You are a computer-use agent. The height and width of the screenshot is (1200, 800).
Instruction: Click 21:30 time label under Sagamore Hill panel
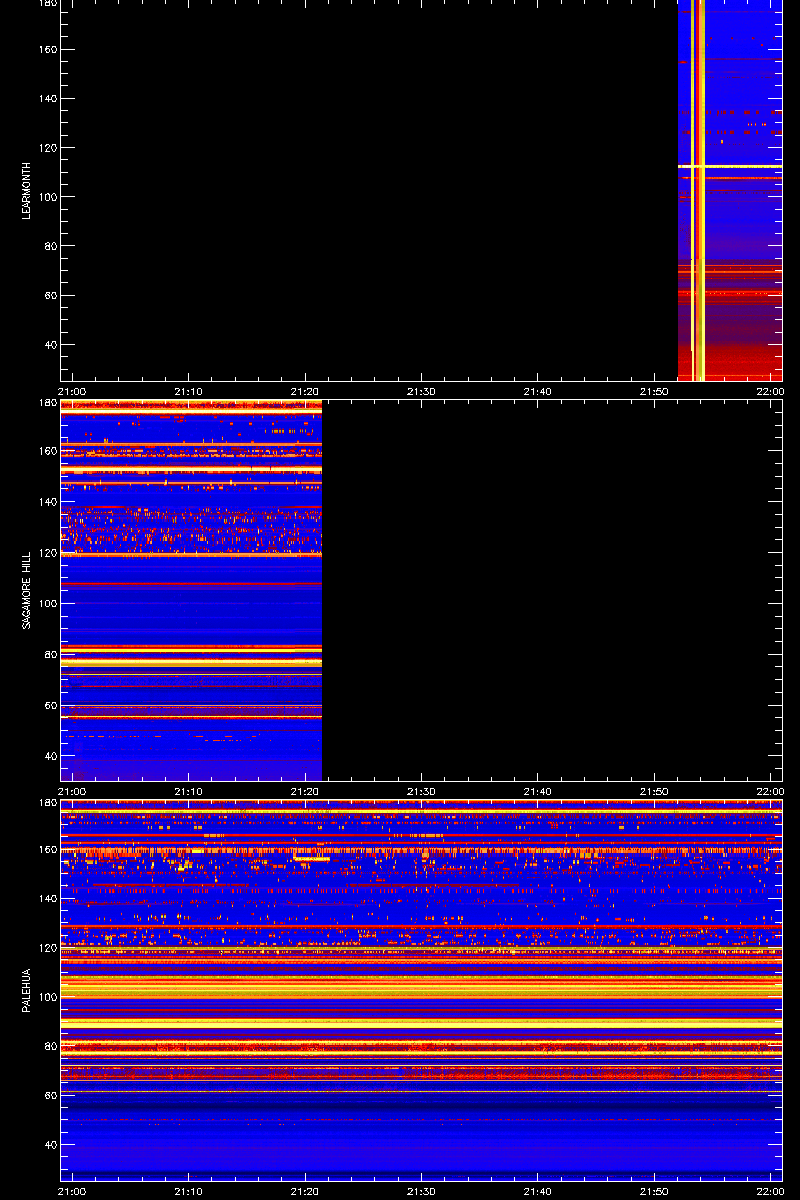point(421,791)
